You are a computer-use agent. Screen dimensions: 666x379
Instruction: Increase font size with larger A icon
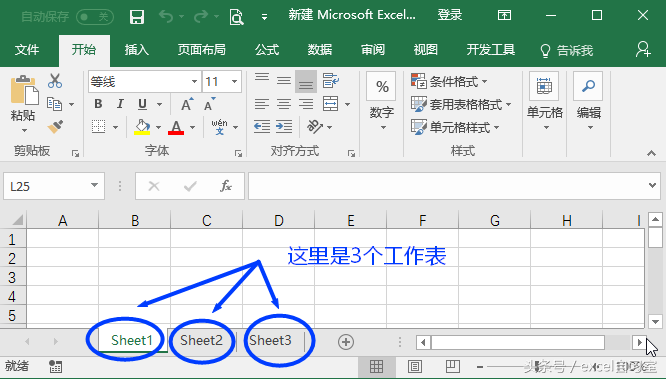click(x=186, y=104)
